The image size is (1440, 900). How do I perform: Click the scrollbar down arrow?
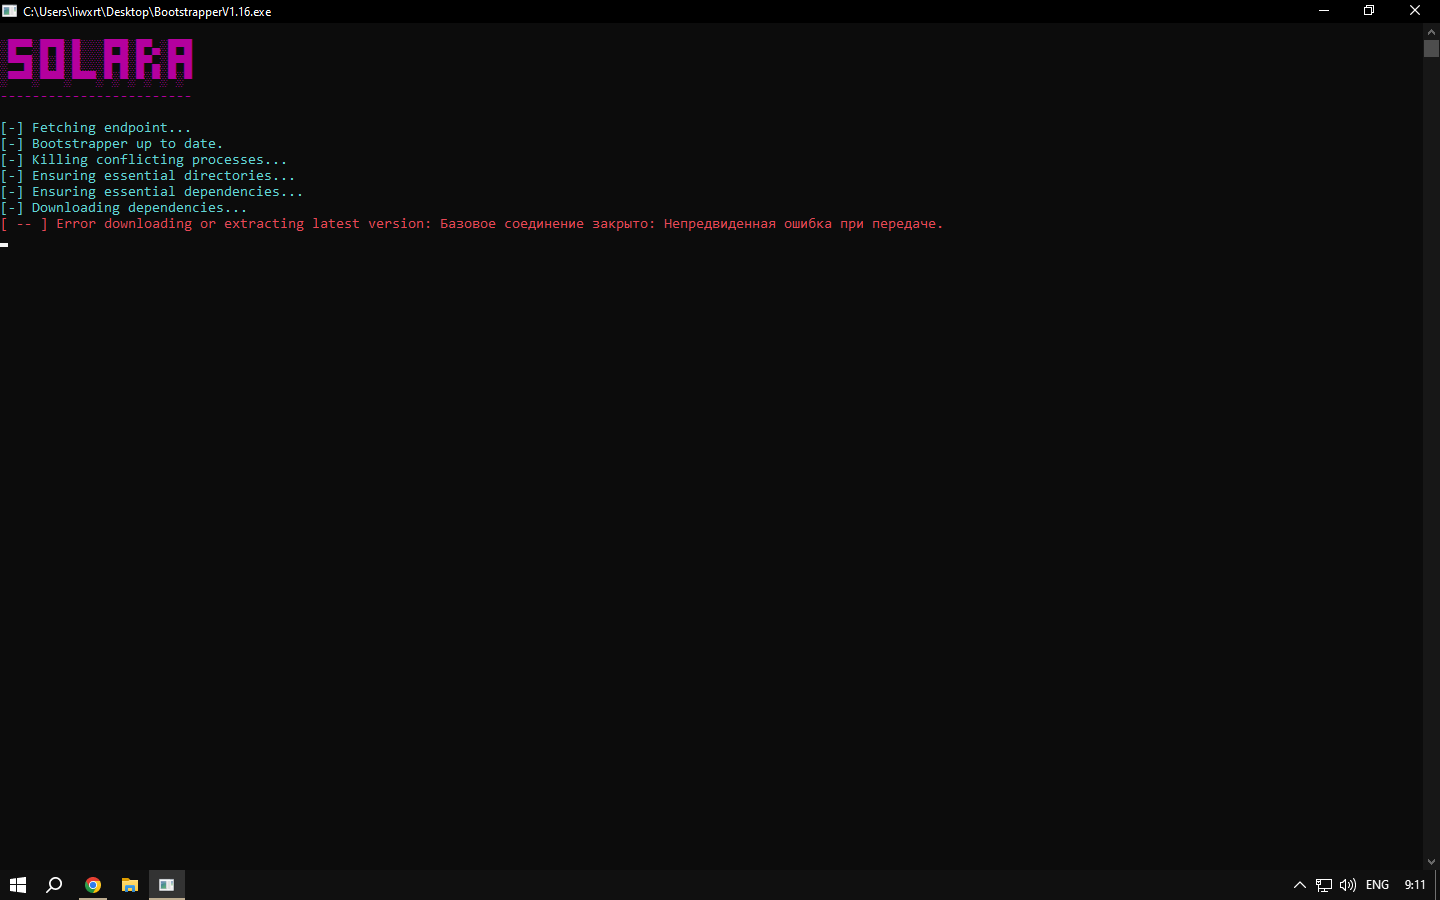1431,861
